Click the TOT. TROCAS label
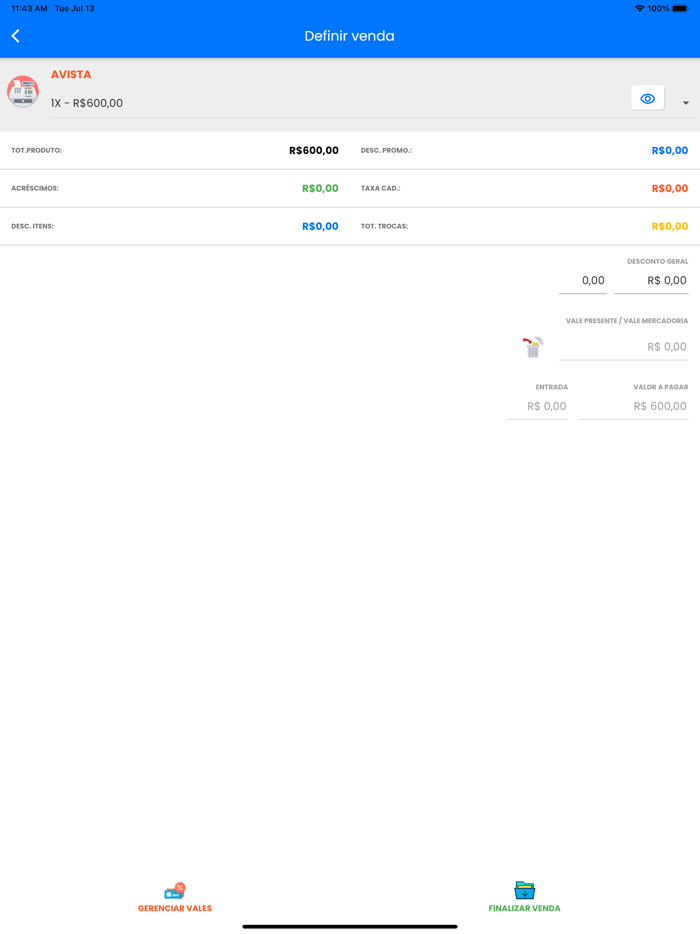This screenshot has height=934, width=700. point(384,226)
